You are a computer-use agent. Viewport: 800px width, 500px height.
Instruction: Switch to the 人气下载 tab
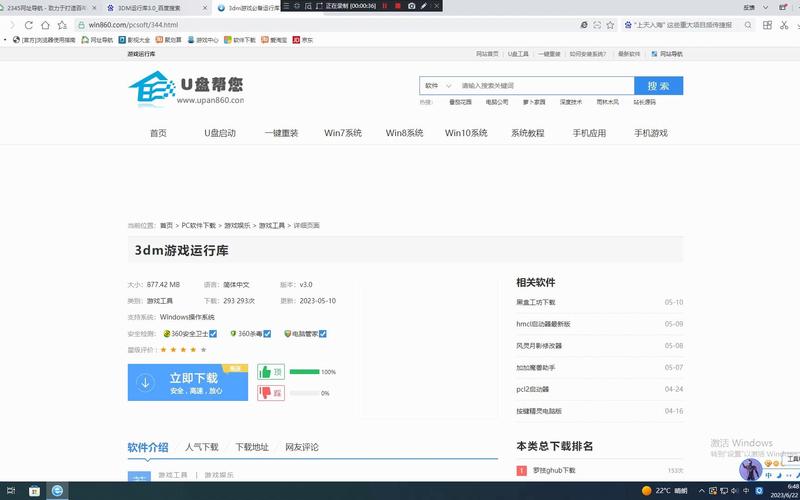(202, 447)
